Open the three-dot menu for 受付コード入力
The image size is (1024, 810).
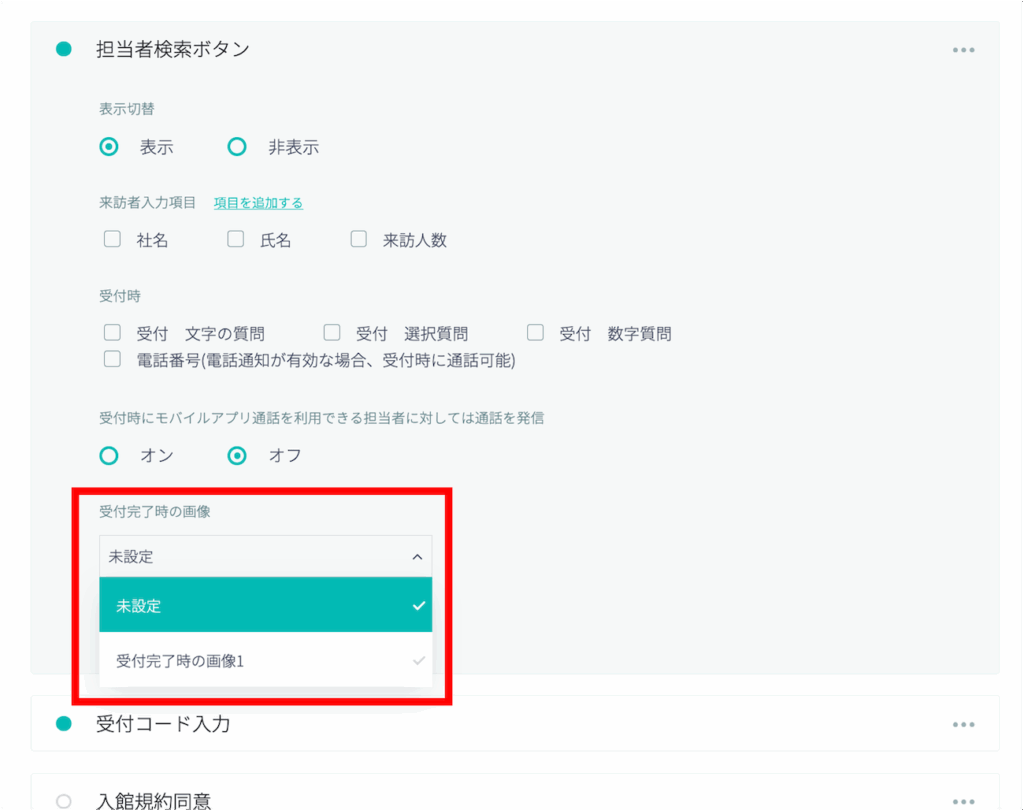[963, 725]
